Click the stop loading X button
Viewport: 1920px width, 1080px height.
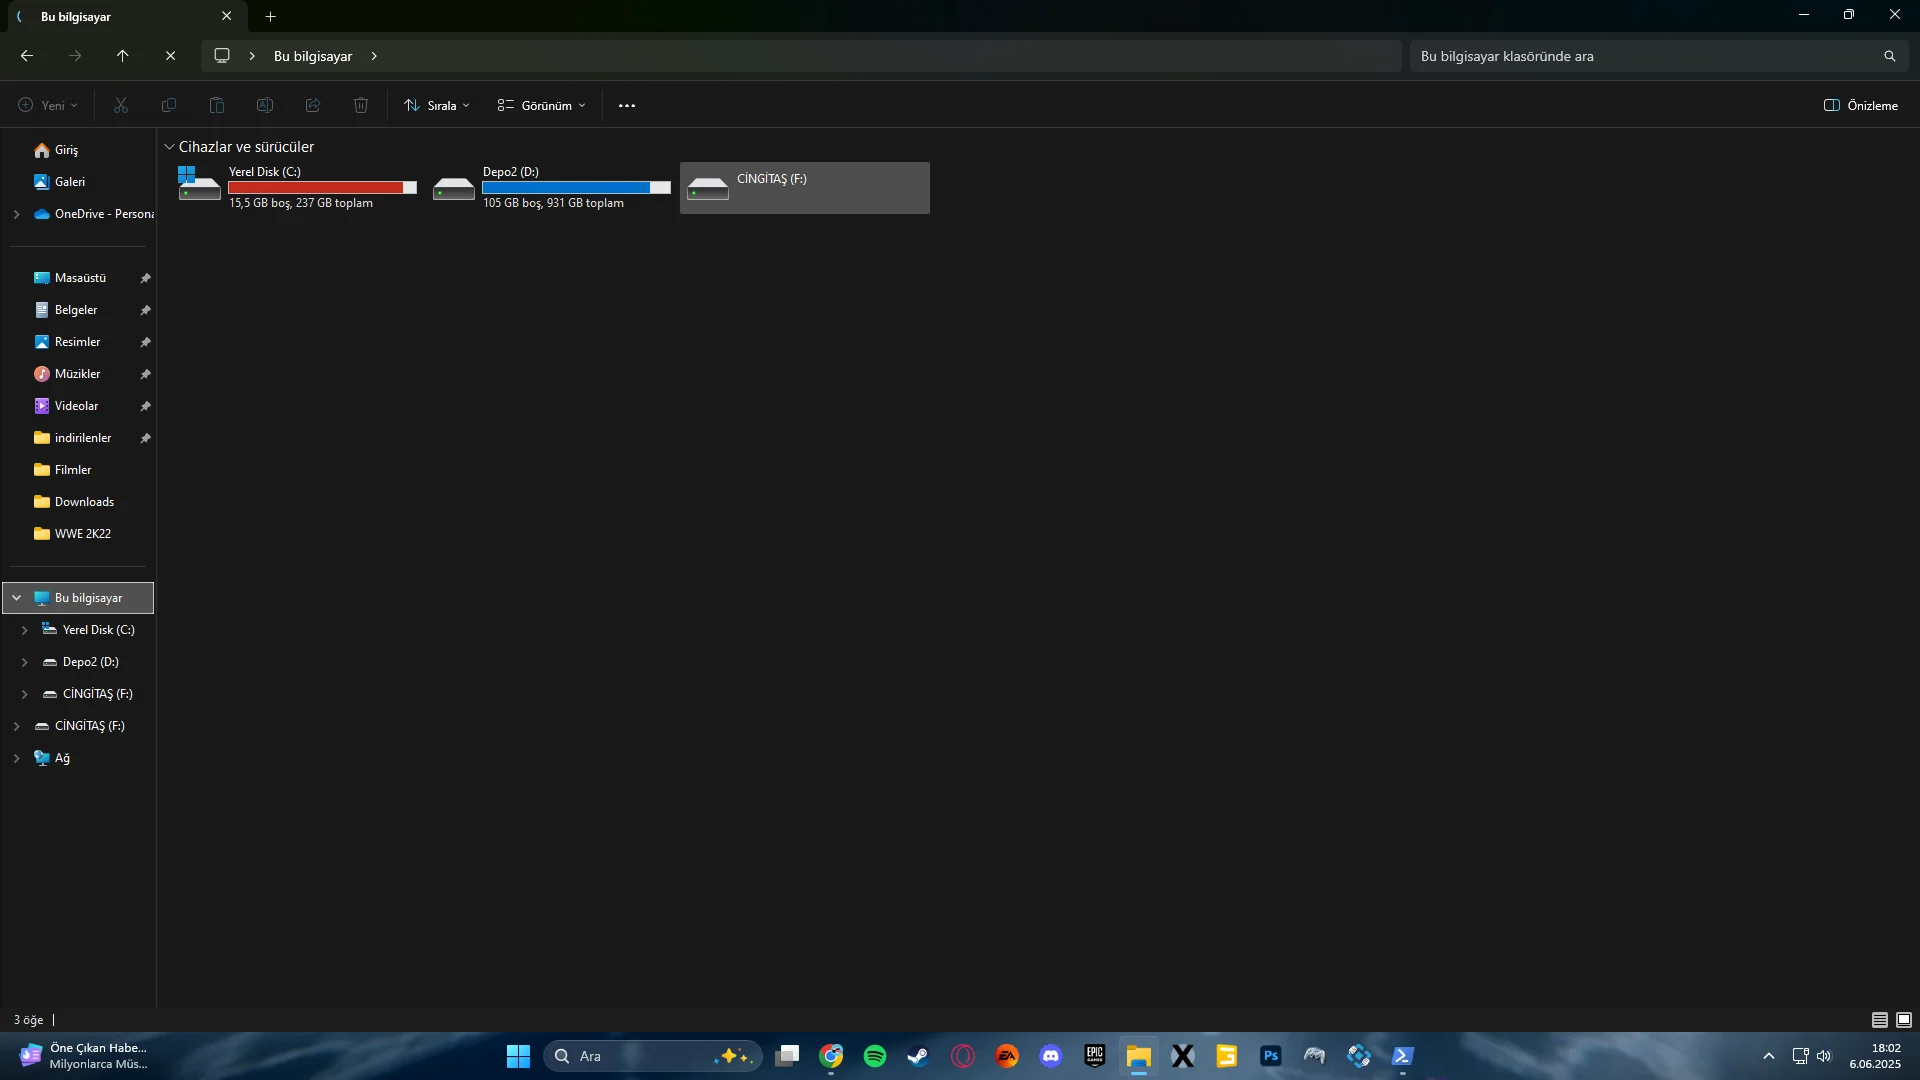point(171,56)
